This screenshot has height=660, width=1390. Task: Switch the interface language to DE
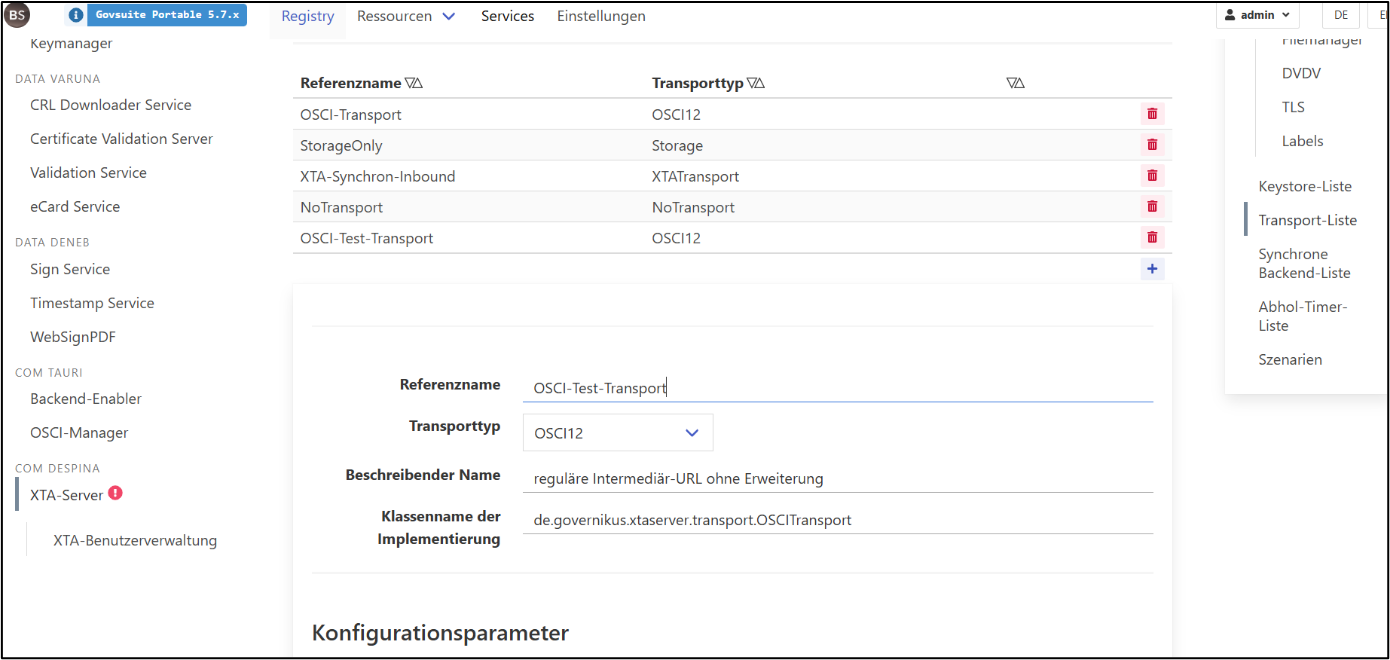(x=1340, y=15)
